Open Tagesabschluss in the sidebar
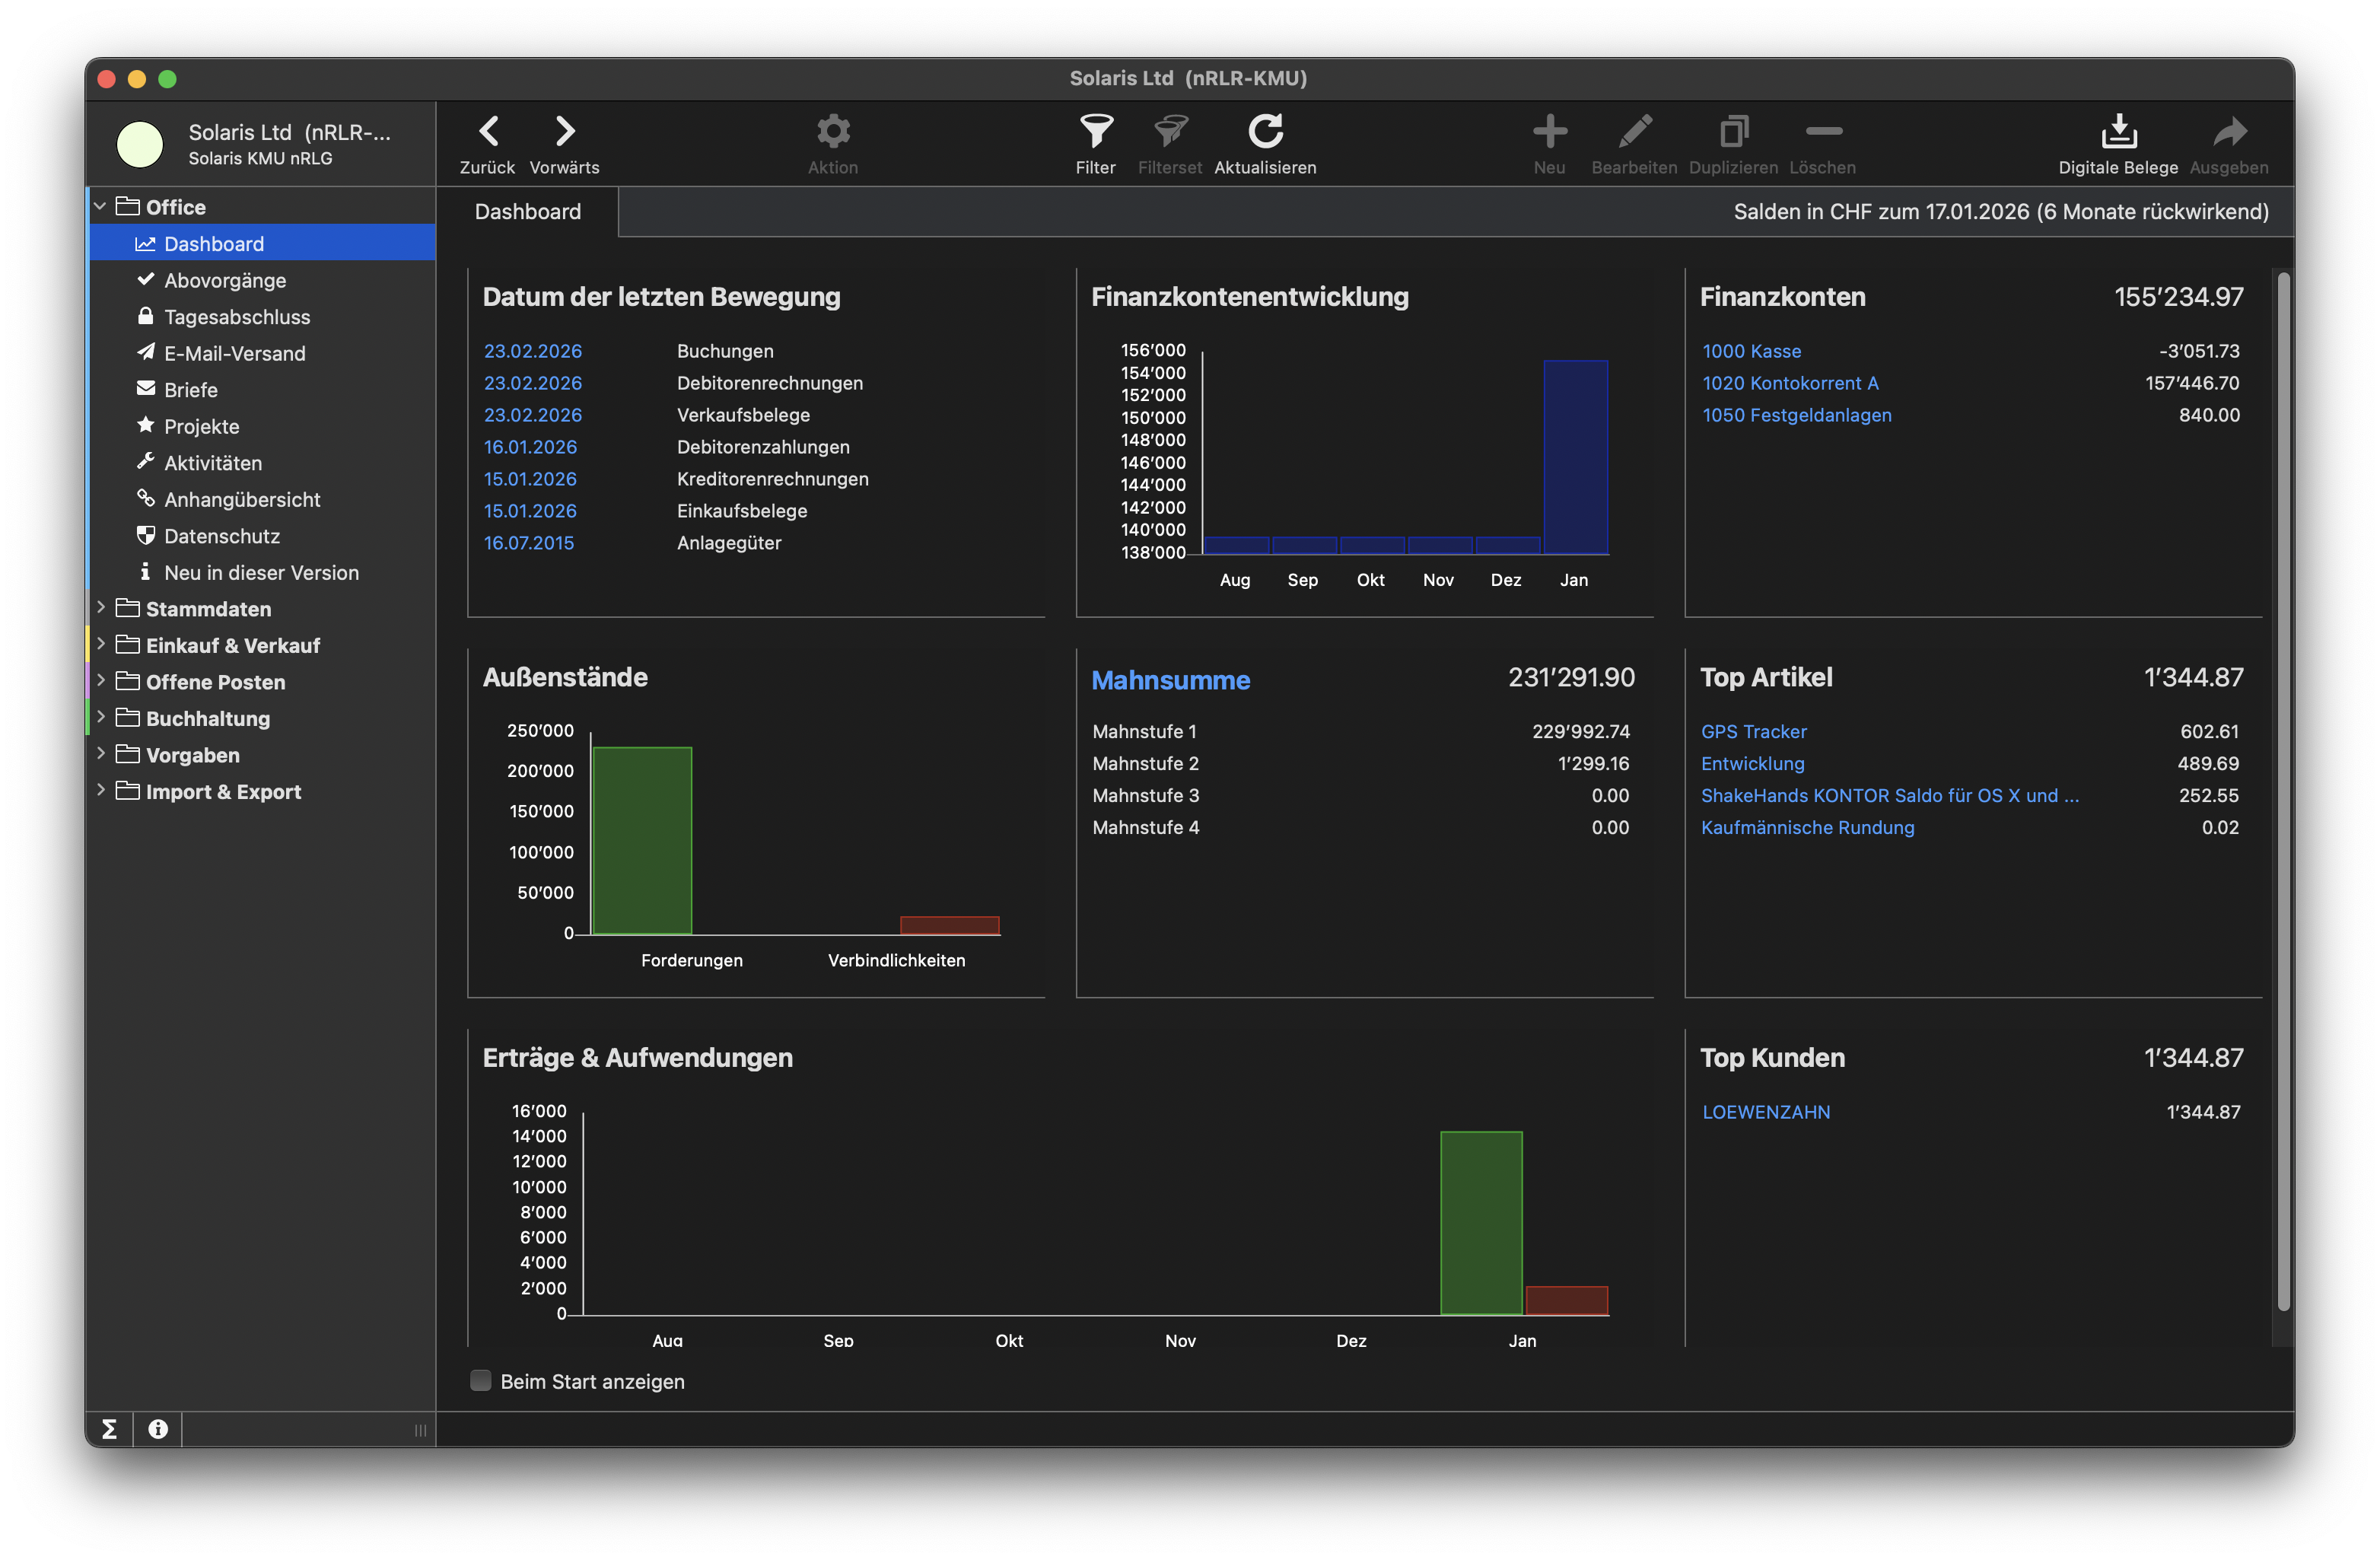2380x1560 pixels. coord(237,317)
